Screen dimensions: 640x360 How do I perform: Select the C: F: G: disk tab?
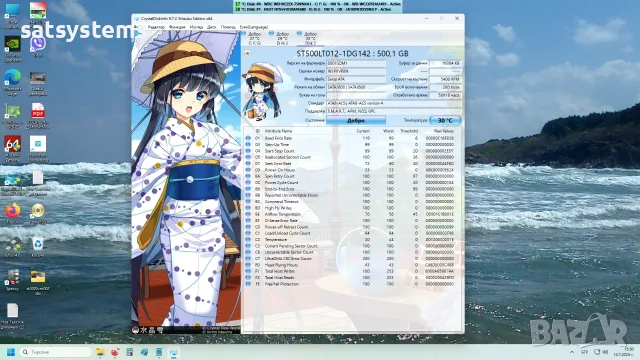pyautogui.click(x=254, y=38)
